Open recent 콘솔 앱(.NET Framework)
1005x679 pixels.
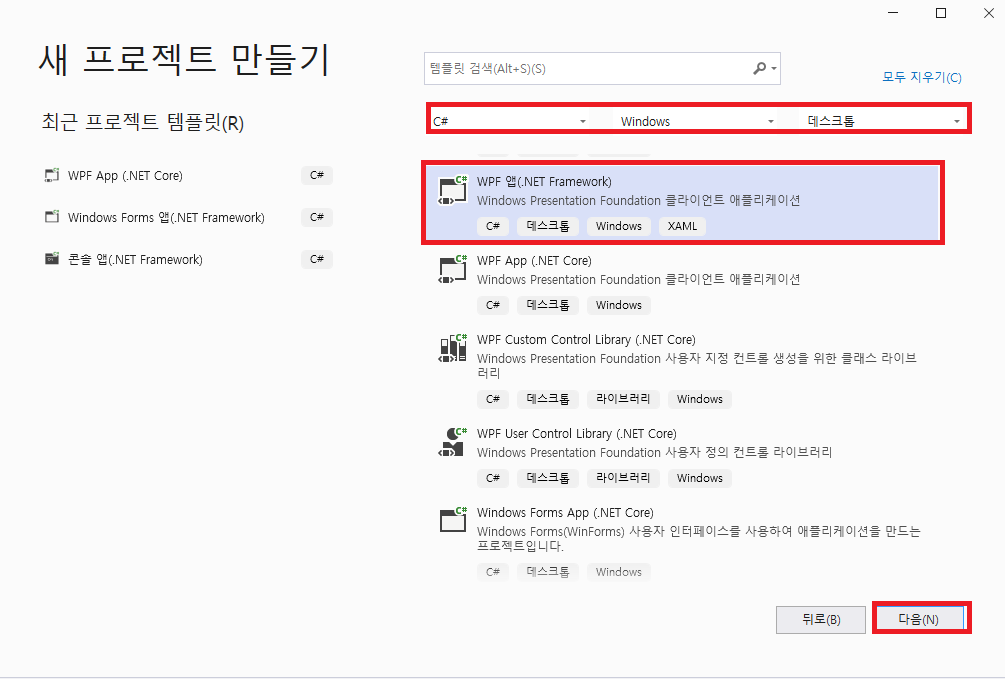(135, 260)
